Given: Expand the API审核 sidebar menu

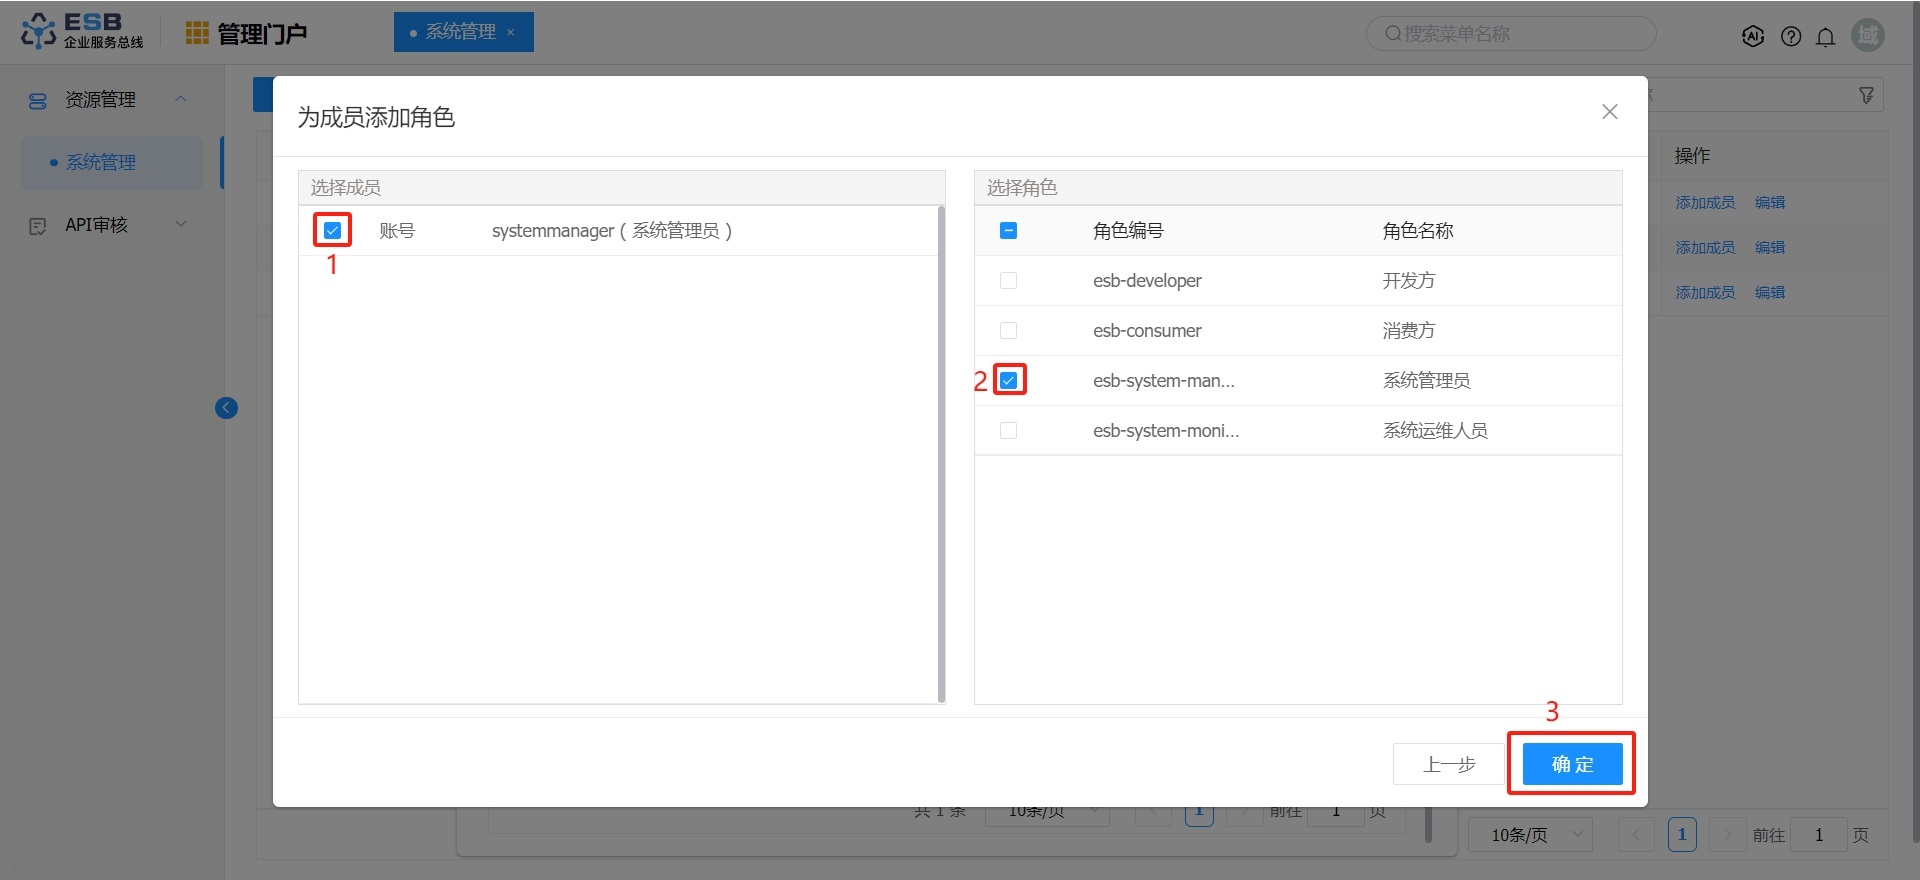Looking at the screenshot, I should (x=181, y=225).
